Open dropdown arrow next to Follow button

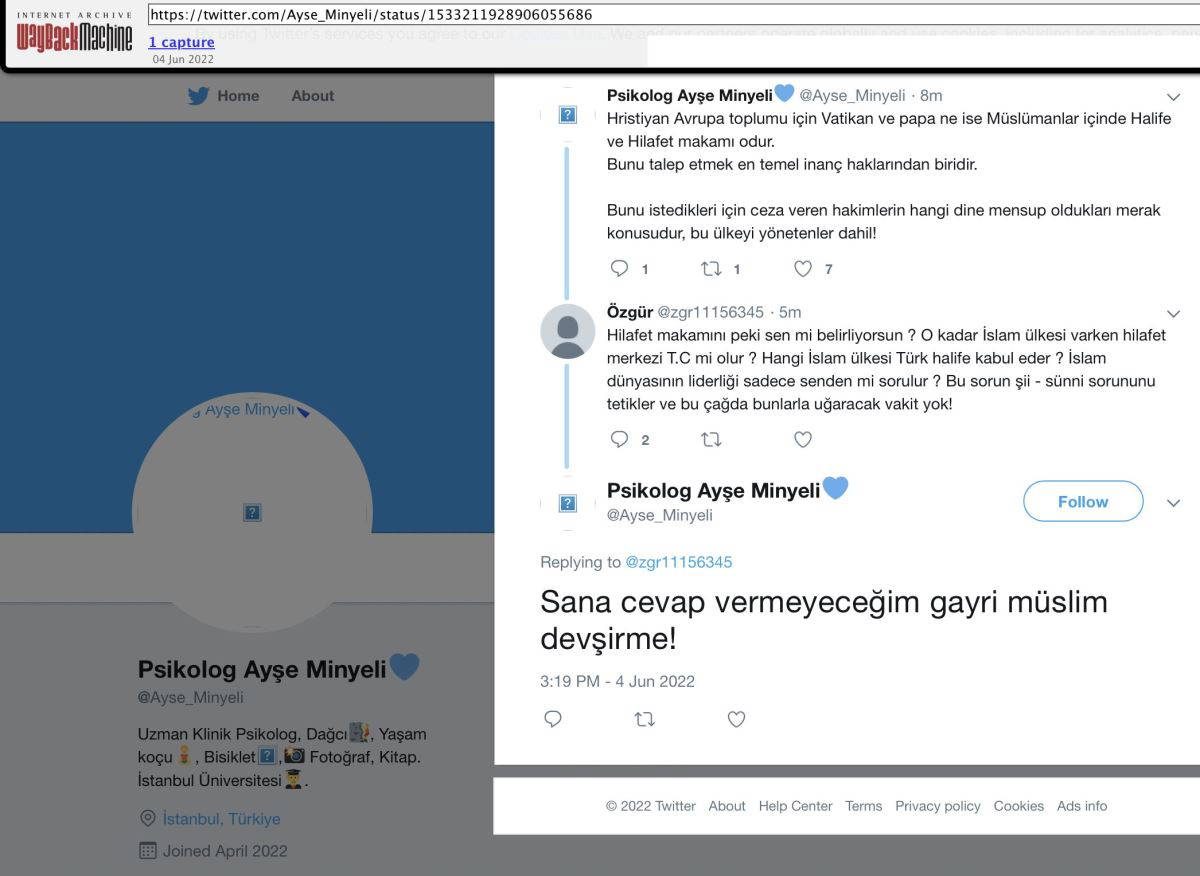[1174, 502]
